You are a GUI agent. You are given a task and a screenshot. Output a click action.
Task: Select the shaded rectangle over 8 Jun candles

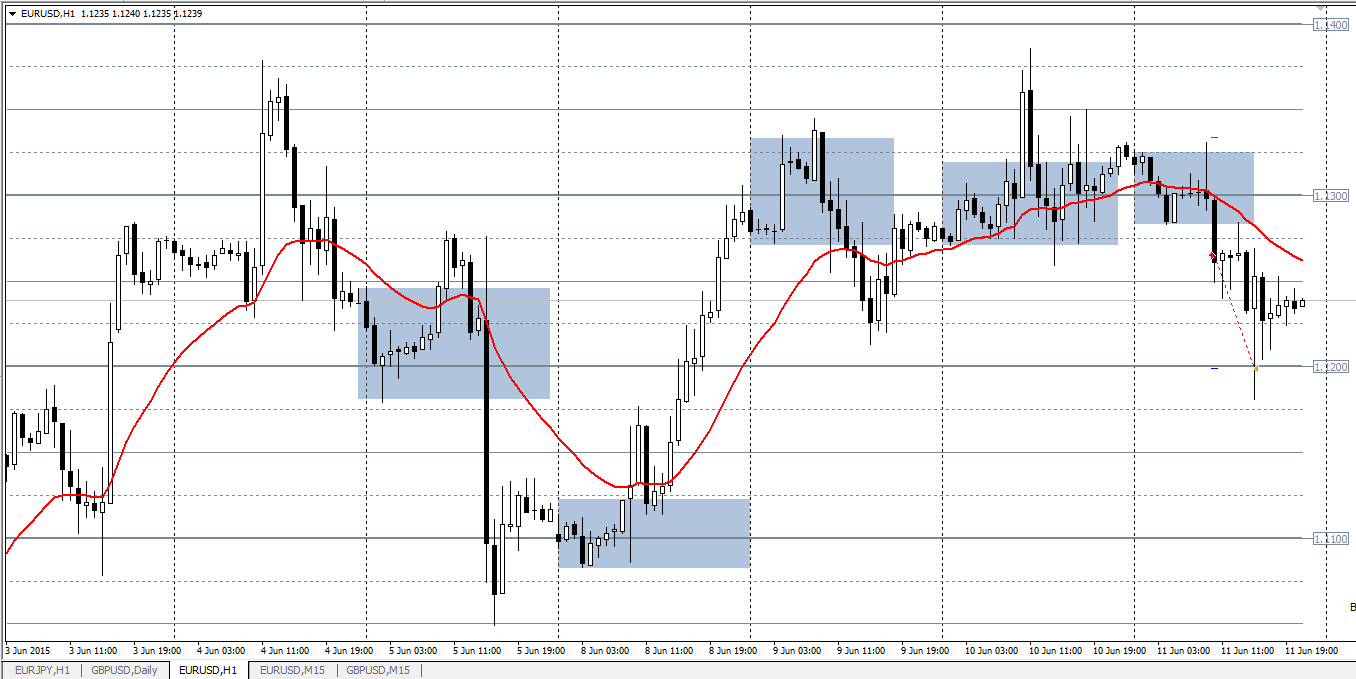(x=654, y=533)
